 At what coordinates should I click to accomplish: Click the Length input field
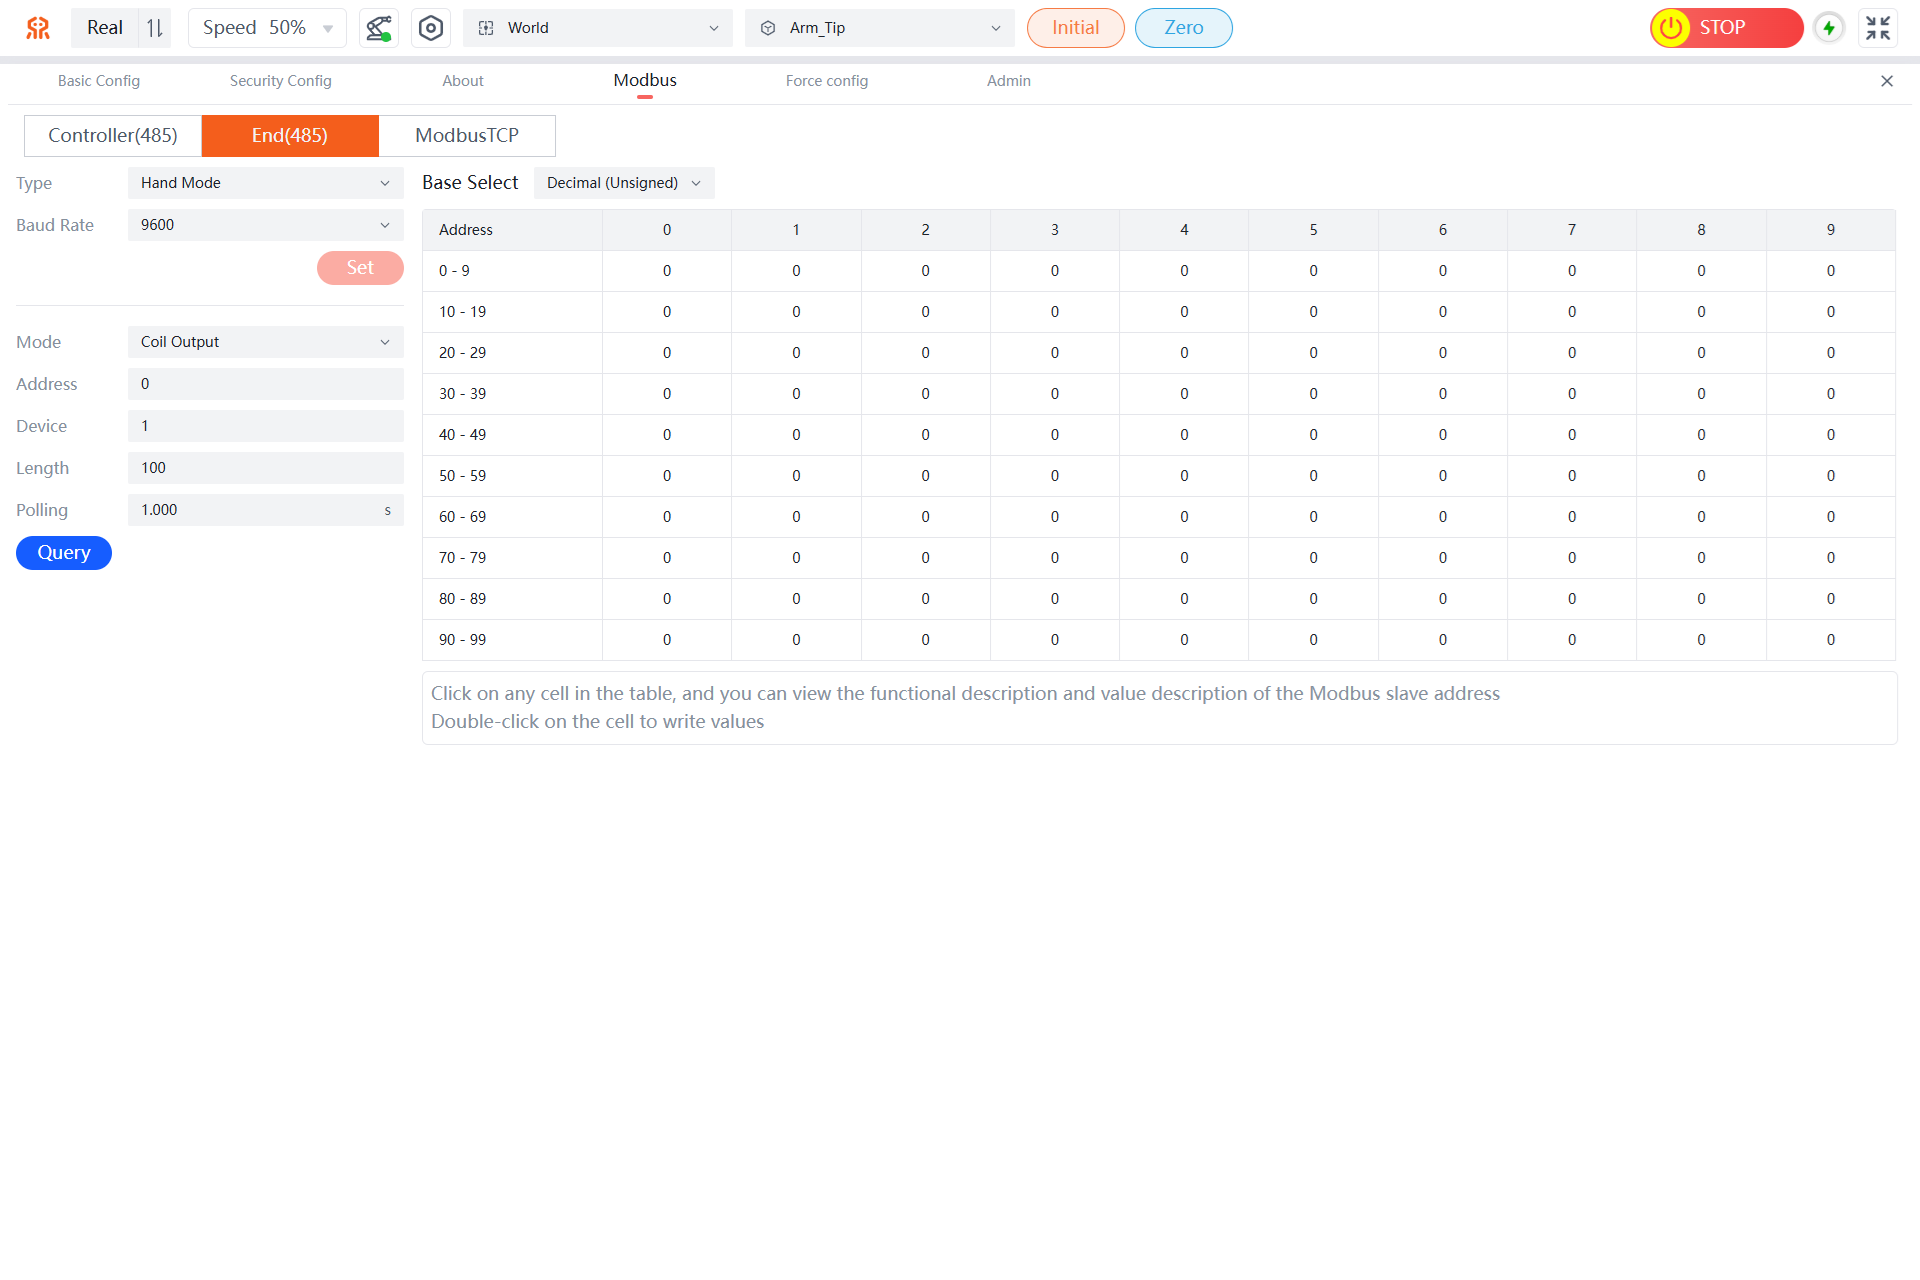(x=265, y=468)
